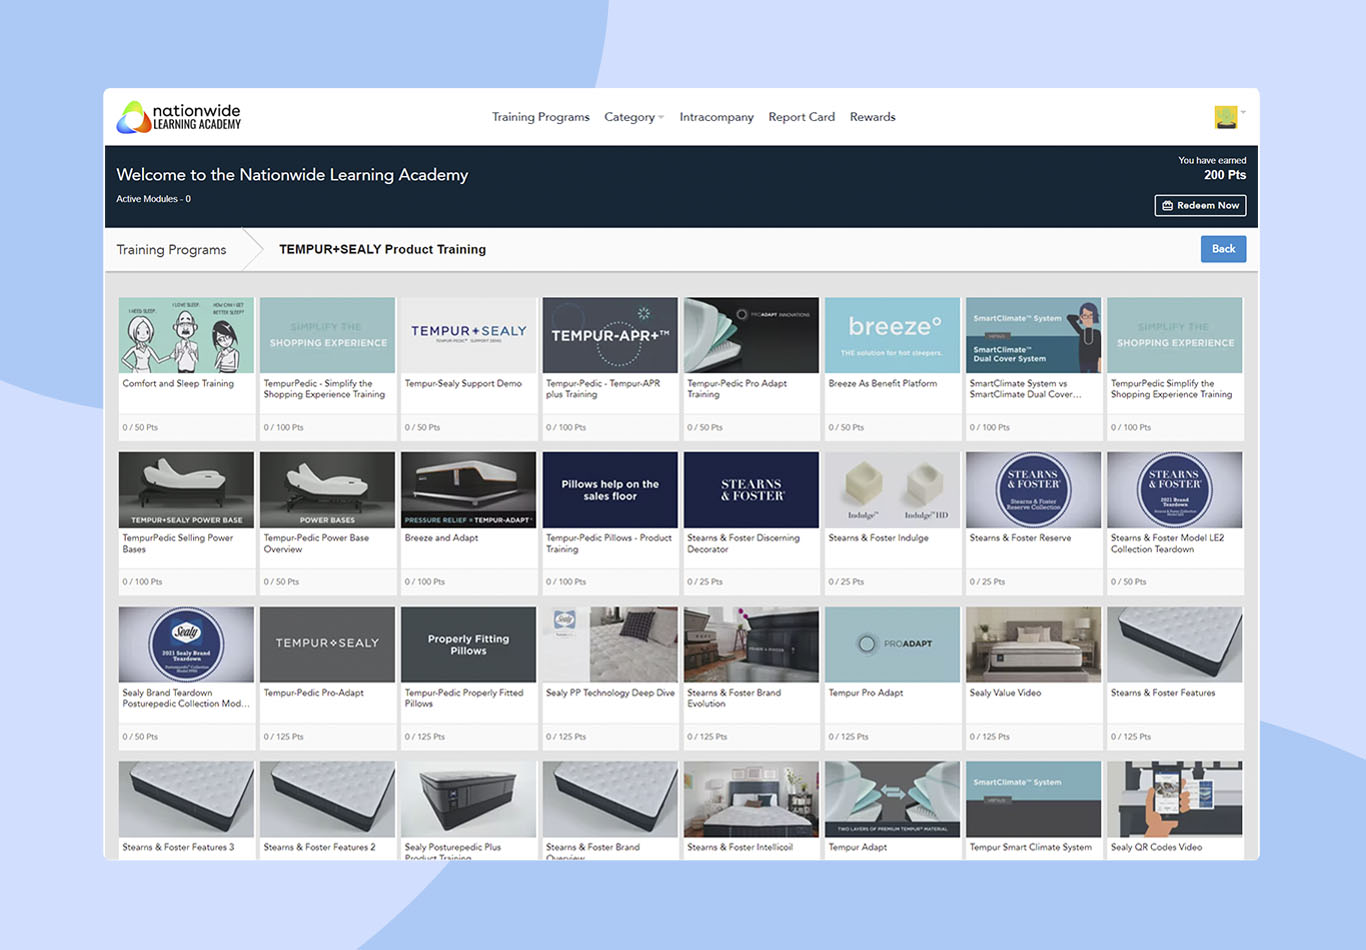The width and height of the screenshot is (1366, 950).
Task: Click '0 / 25 Pts' under Stearns & Foster Reserve
Action: tap(987, 582)
